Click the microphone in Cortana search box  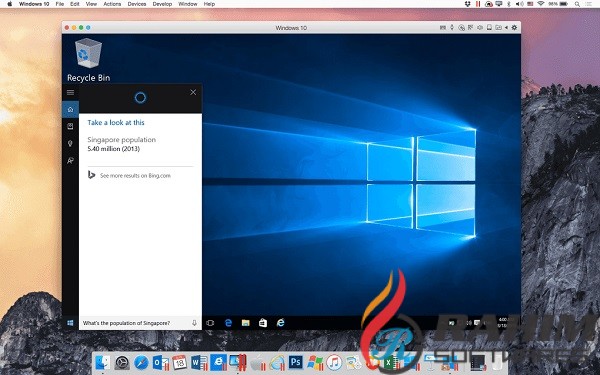point(194,323)
